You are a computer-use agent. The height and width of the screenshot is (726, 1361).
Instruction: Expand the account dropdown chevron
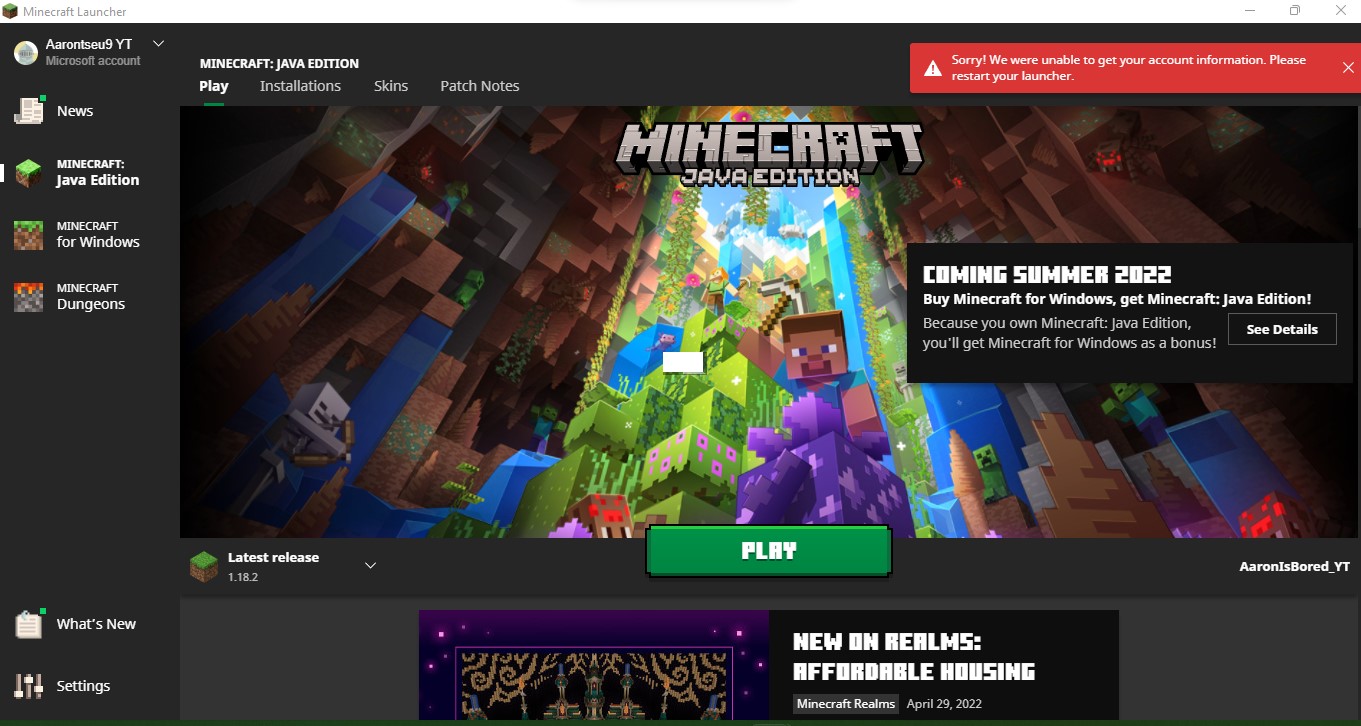[x=158, y=44]
